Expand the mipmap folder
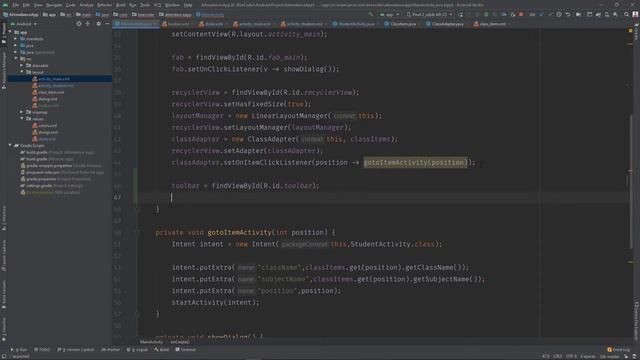Screen dimensions: 640x360 (x=22, y=112)
